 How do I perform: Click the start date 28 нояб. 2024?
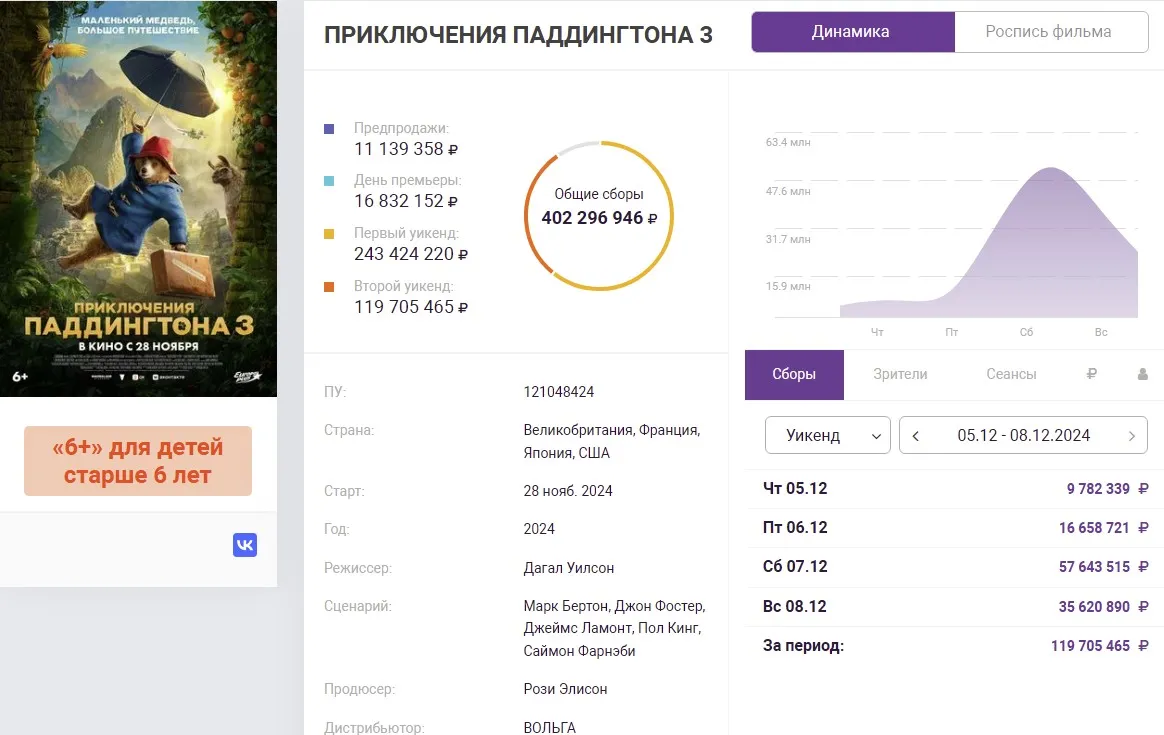pyautogui.click(x=568, y=491)
